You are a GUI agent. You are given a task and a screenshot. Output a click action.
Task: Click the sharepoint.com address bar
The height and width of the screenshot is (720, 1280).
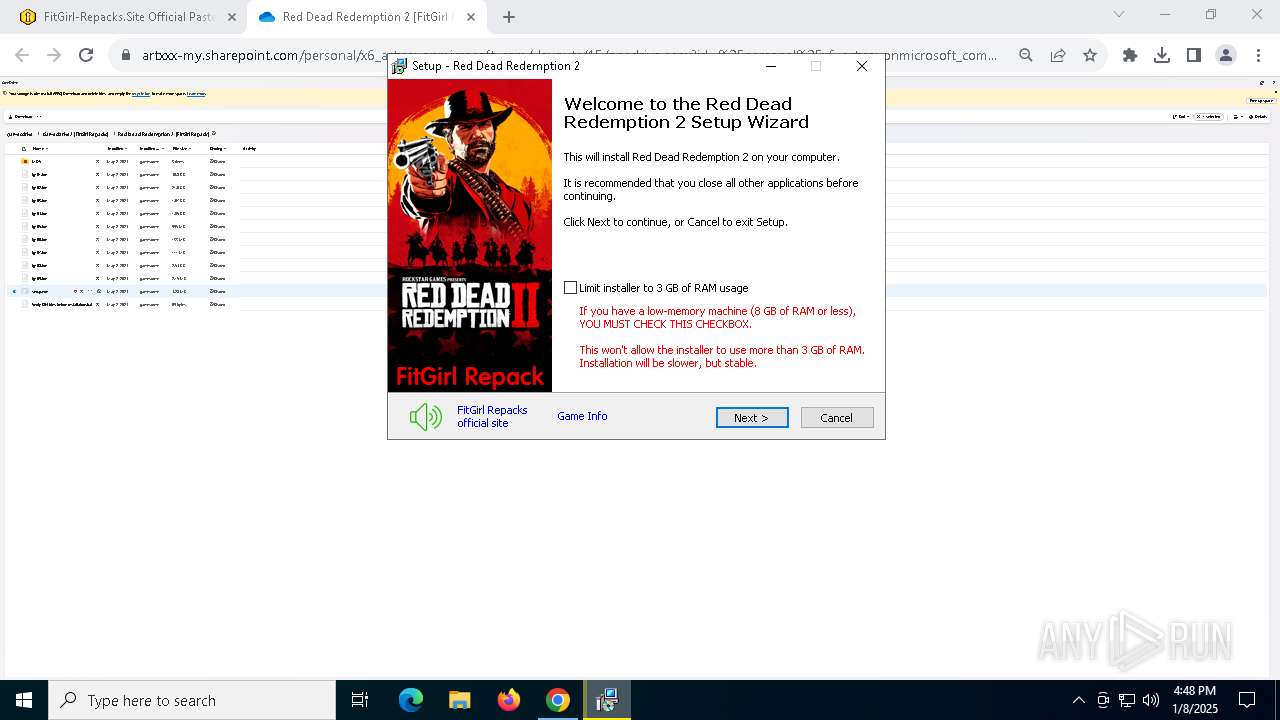coord(570,56)
